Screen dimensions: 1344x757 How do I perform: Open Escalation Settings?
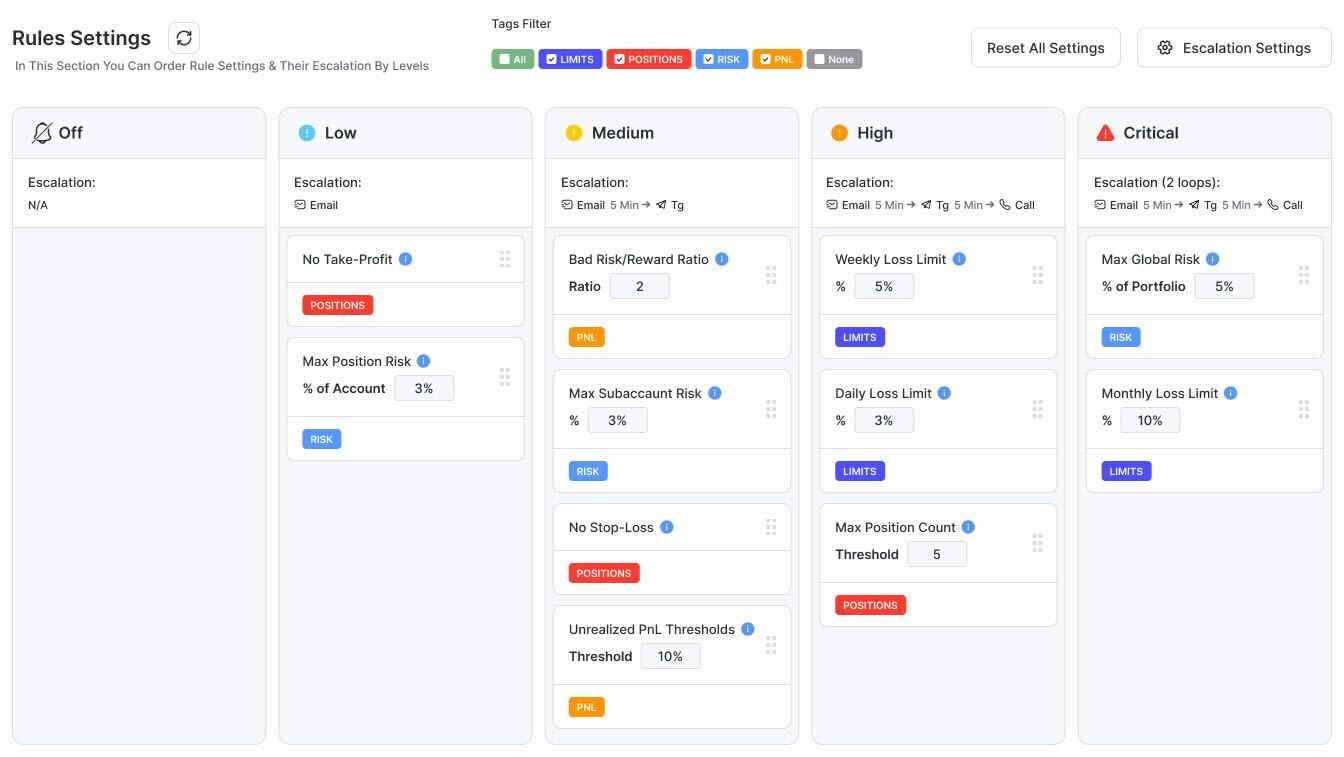pos(1234,48)
